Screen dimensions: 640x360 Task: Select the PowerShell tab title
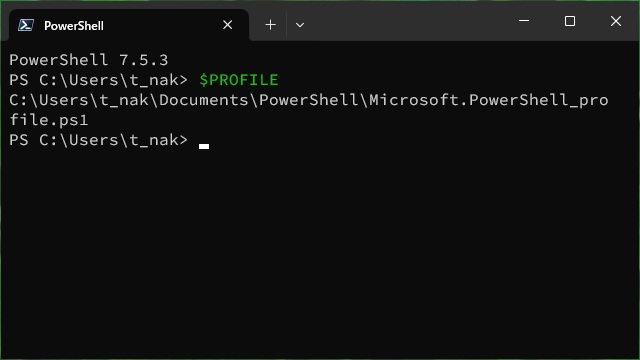pyautogui.click(x=74, y=26)
